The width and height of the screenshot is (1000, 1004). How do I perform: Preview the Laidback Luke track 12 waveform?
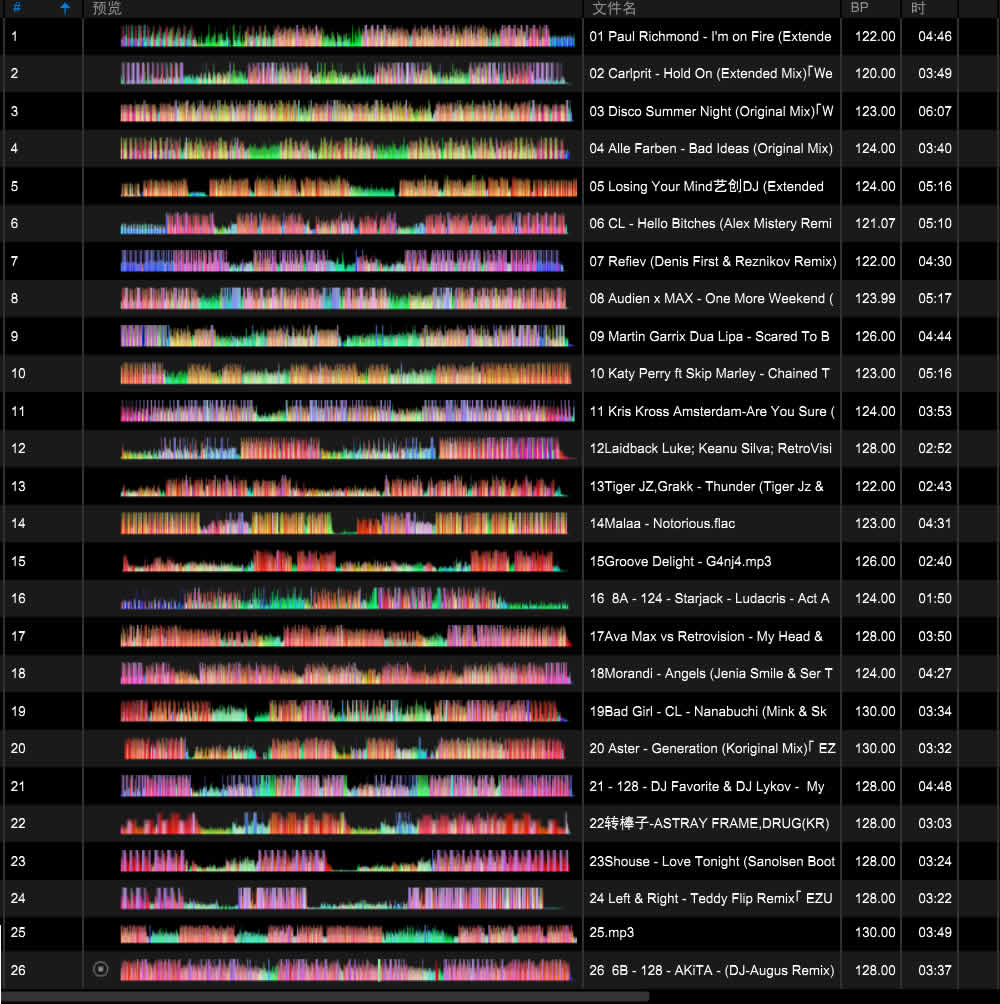coord(346,448)
